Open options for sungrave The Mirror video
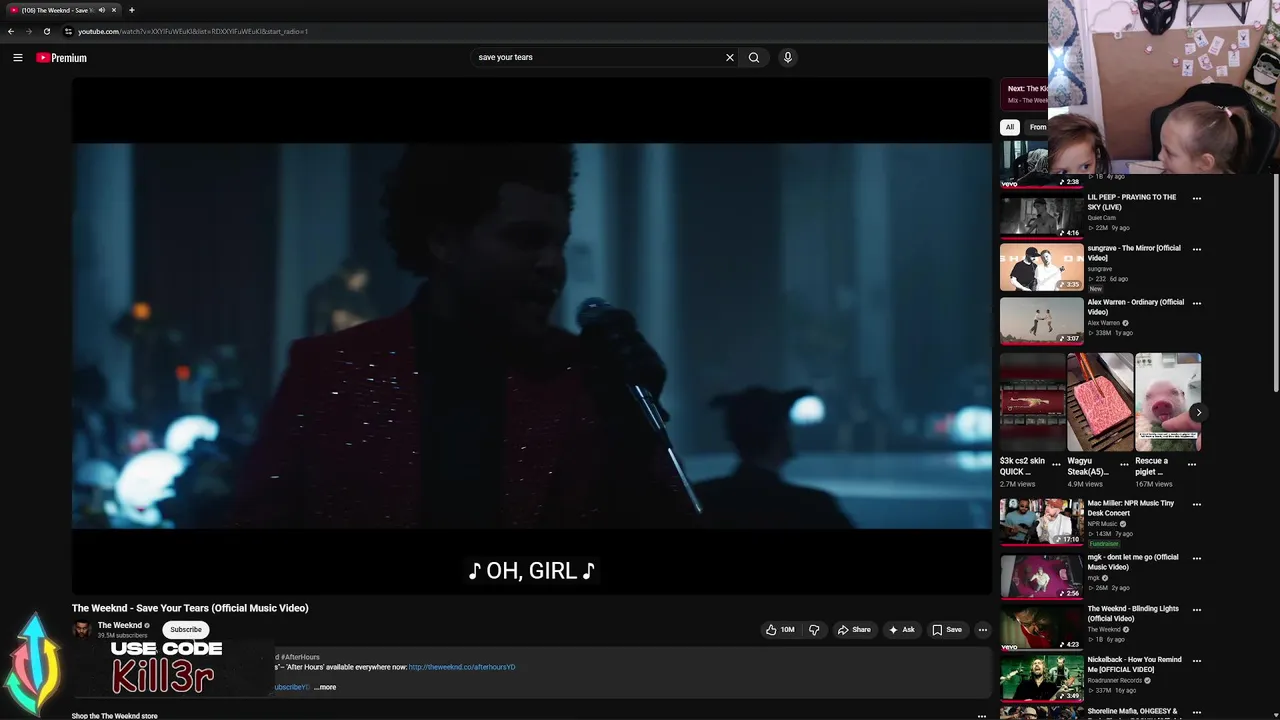 [x=1197, y=249]
